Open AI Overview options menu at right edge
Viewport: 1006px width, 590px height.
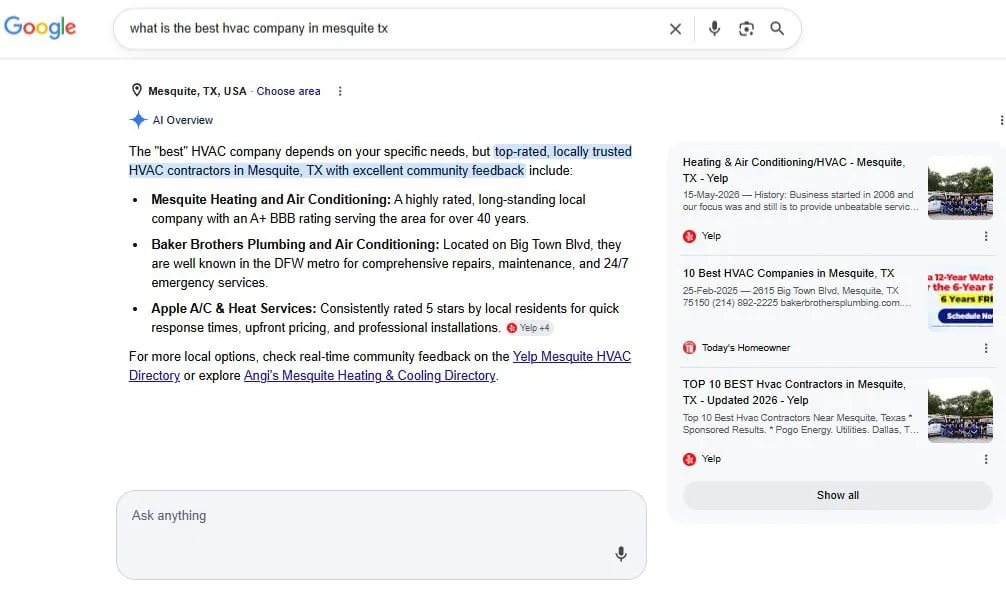click(1001, 120)
